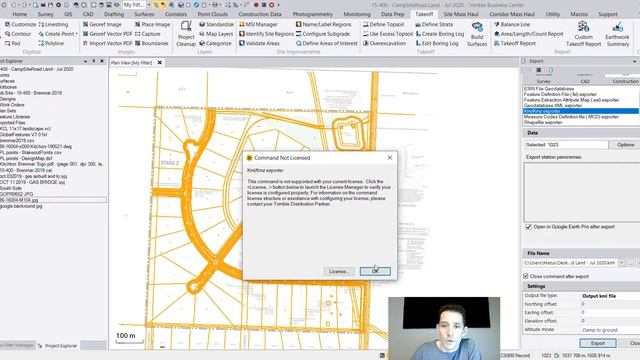Click the Options button in Data section
The image size is (640, 360).
coord(625,145)
